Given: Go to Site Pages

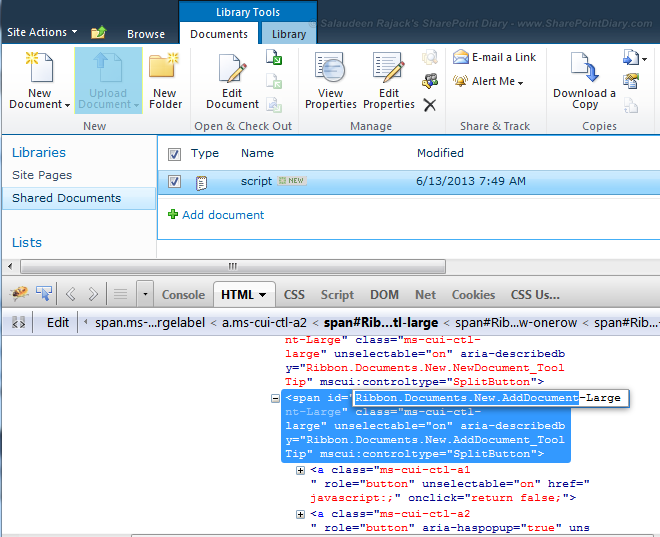Looking at the screenshot, I should coord(42,175).
